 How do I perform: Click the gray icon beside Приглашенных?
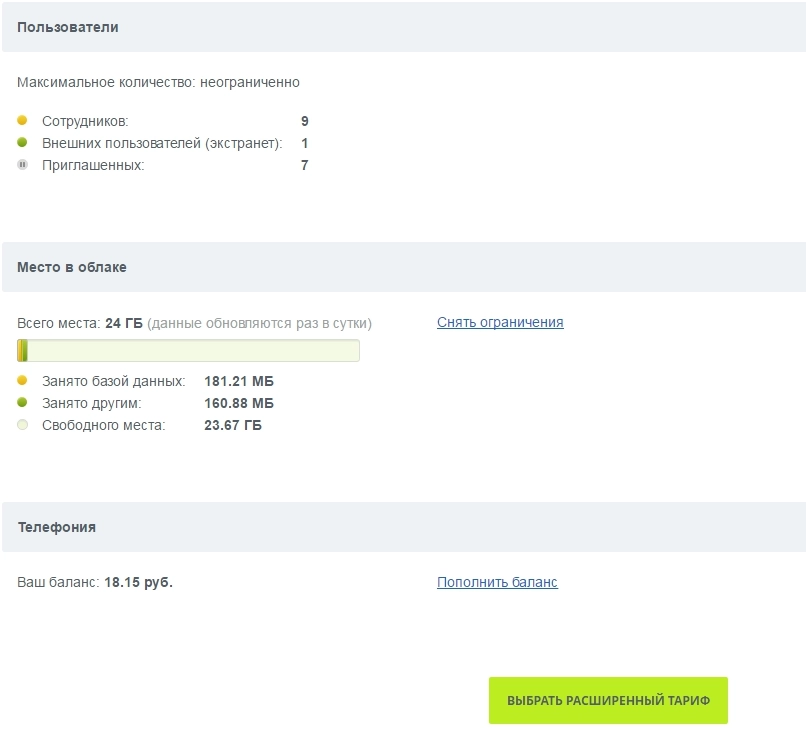(x=22, y=165)
